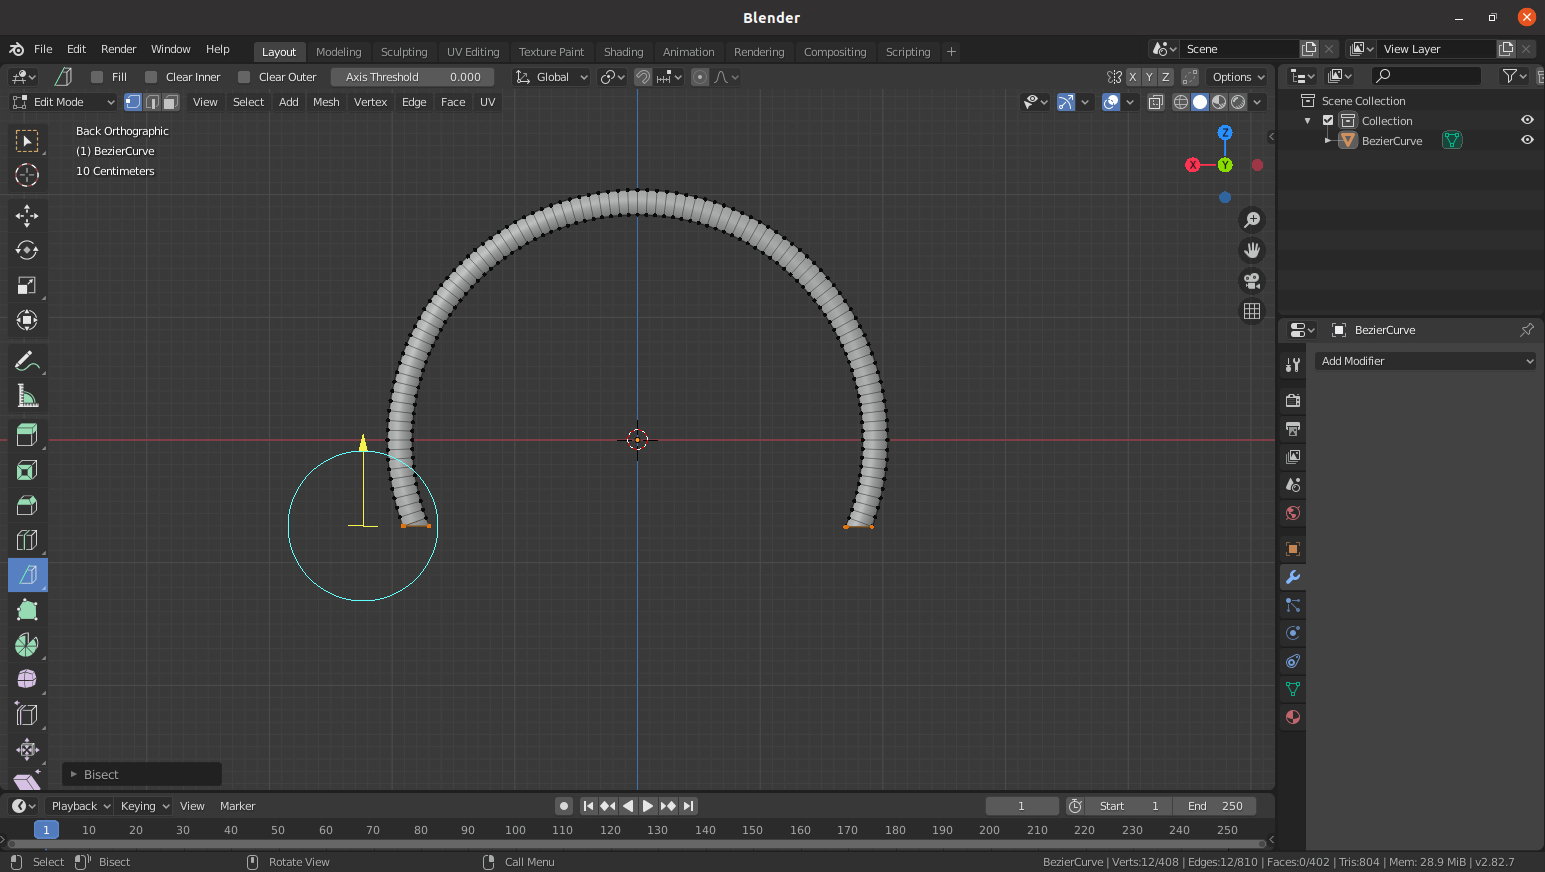Open the Render menu
Image resolution: width=1545 pixels, height=872 pixels.
point(118,49)
